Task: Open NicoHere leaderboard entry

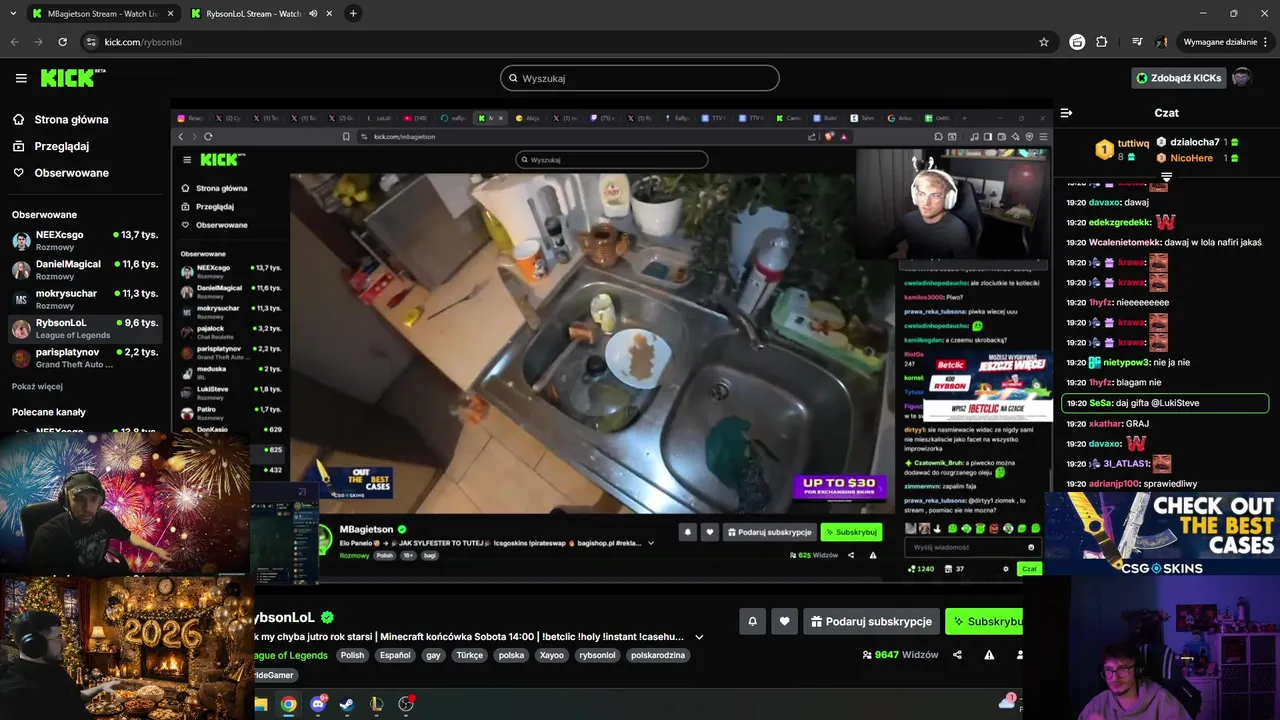Action: point(1197,158)
